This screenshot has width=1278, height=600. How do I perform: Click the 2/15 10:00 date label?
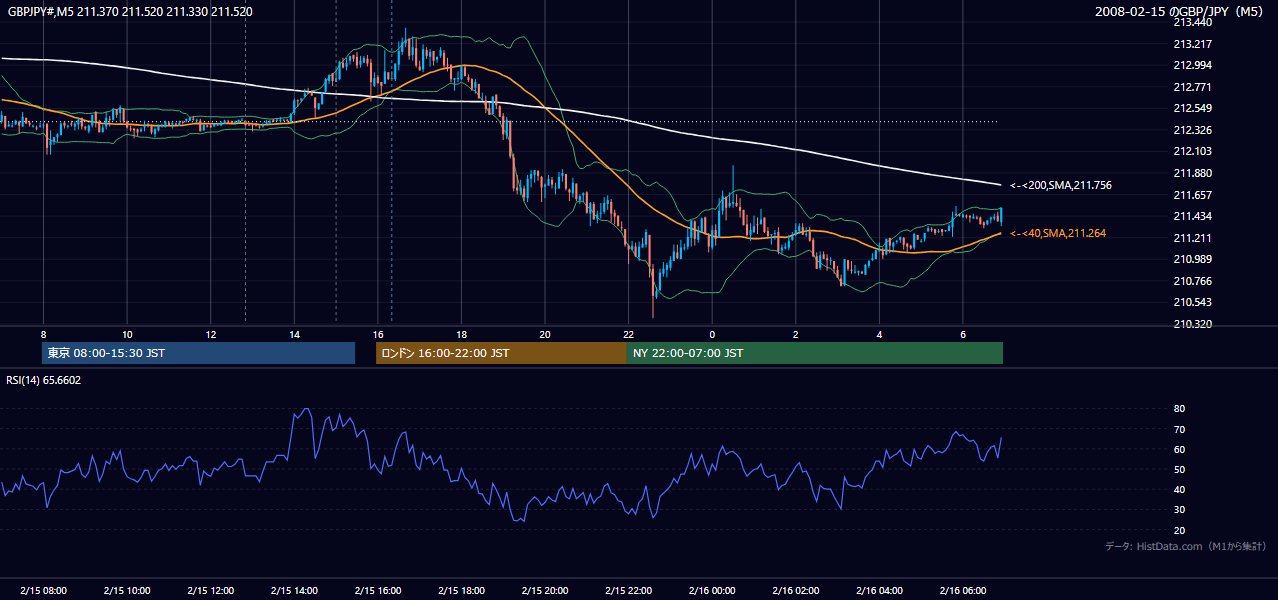[127, 590]
